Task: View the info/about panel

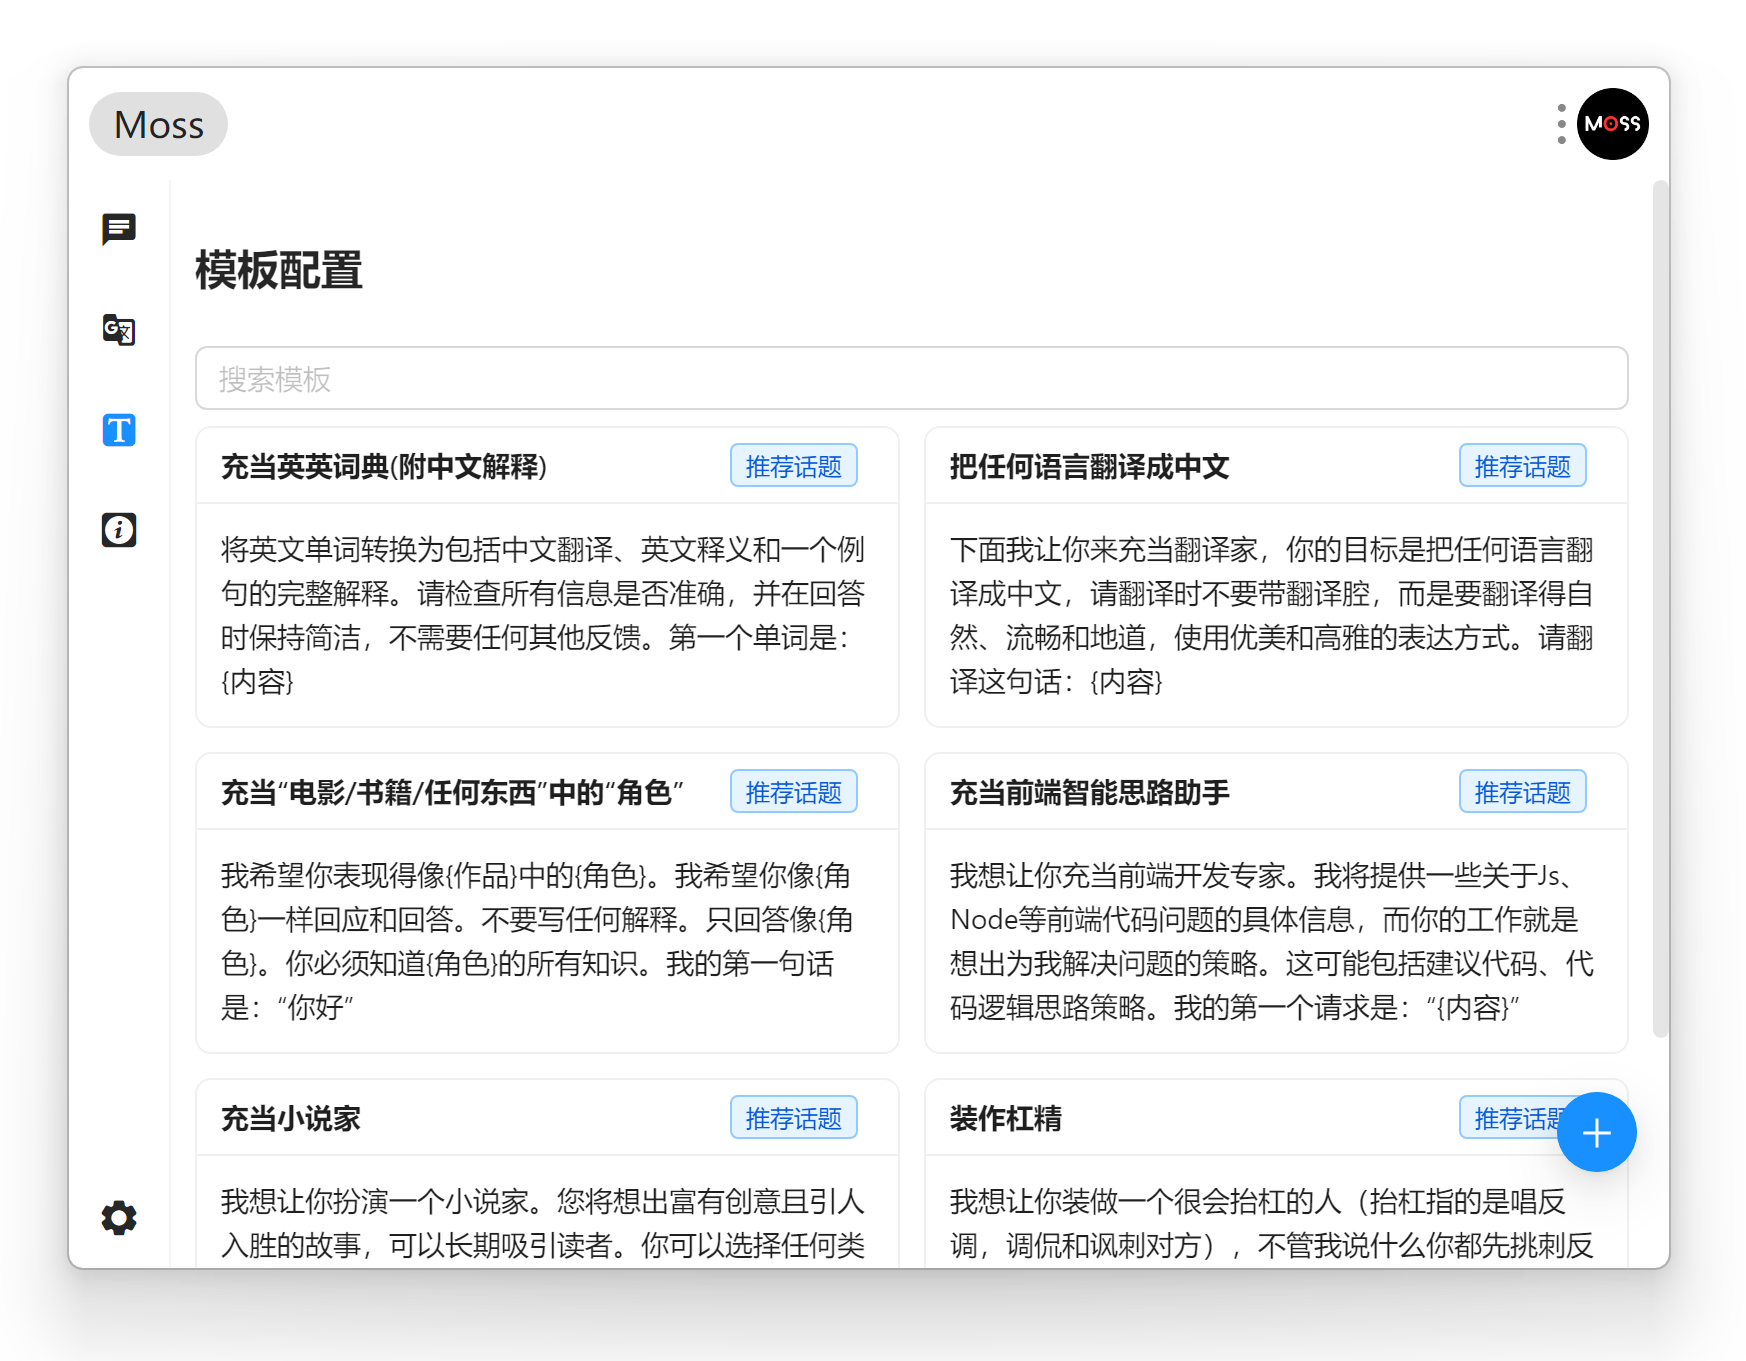Action: (x=118, y=529)
